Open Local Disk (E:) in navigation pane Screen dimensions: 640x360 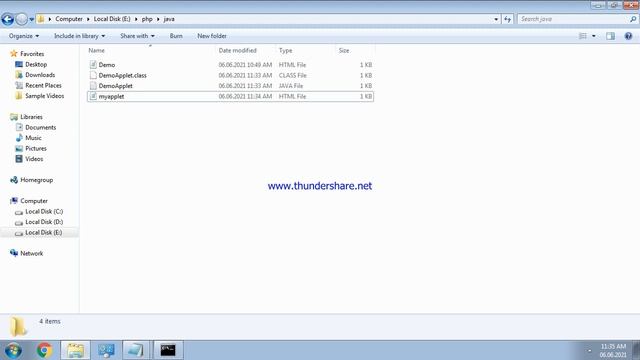tap(44, 233)
